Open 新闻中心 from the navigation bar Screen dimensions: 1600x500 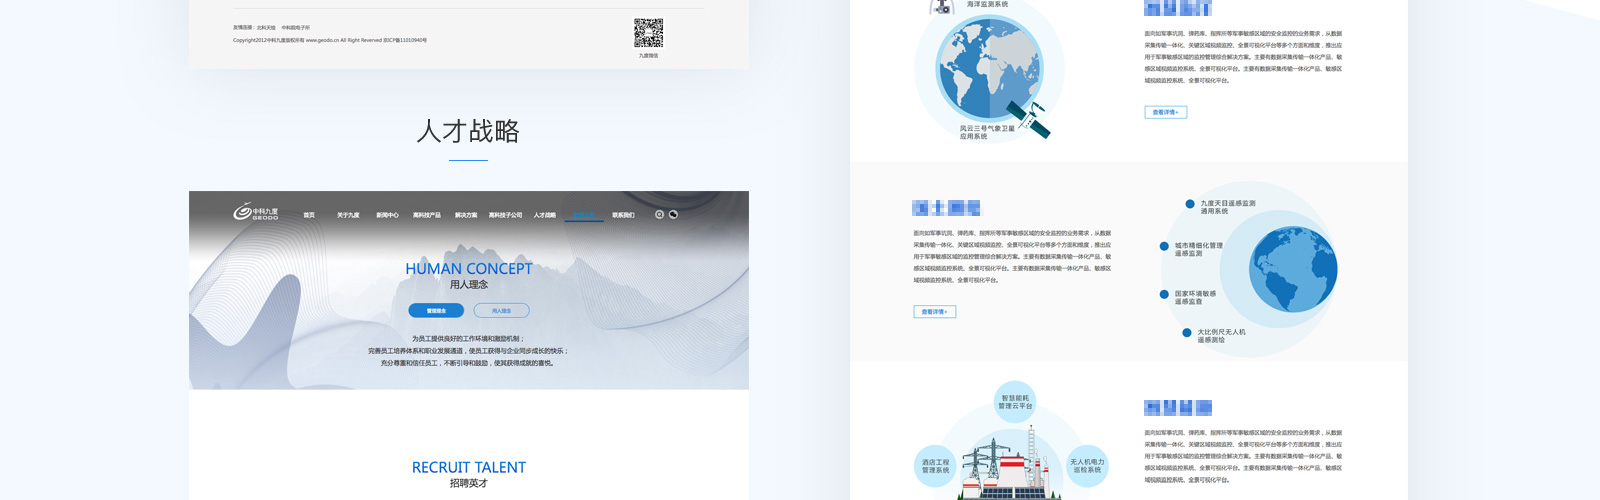tap(387, 215)
